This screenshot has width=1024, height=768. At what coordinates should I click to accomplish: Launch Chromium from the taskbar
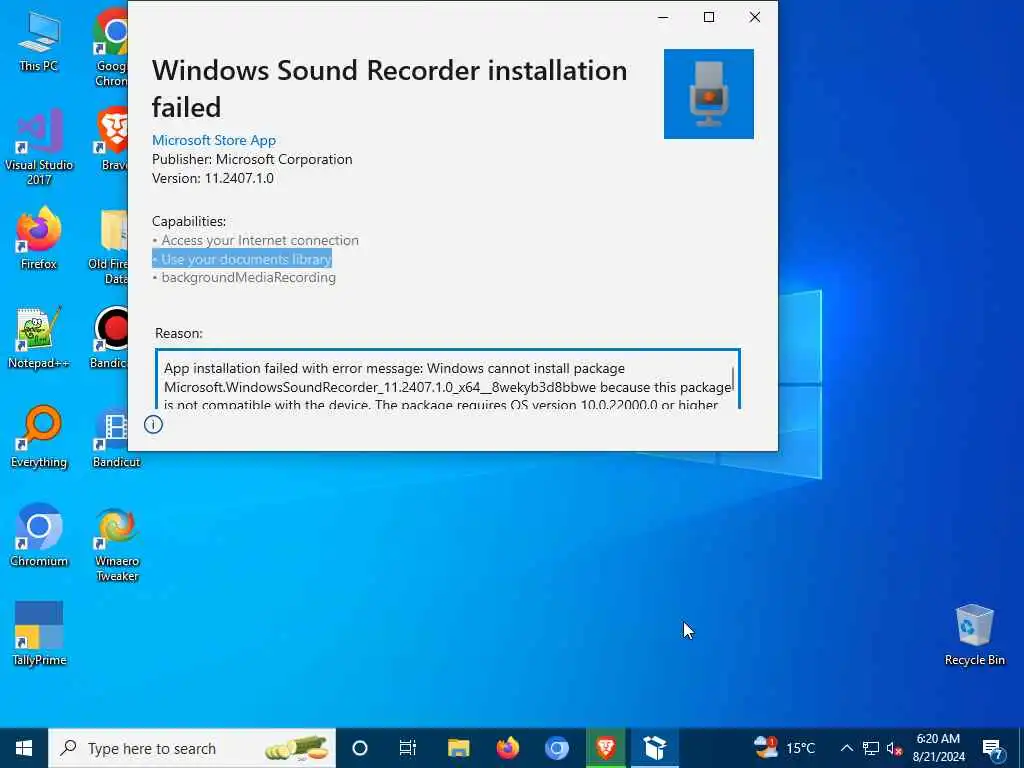[x=556, y=748]
